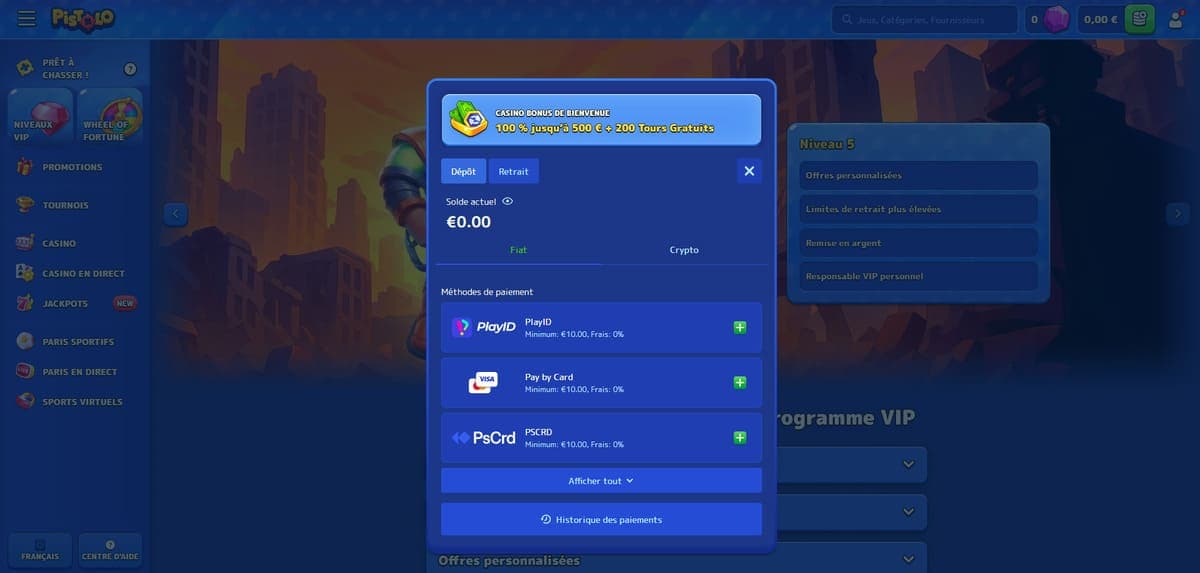This screenshot has height=573, width=1200.
Task: Click the €0.00 current balance amount
Action: point(468,222)
